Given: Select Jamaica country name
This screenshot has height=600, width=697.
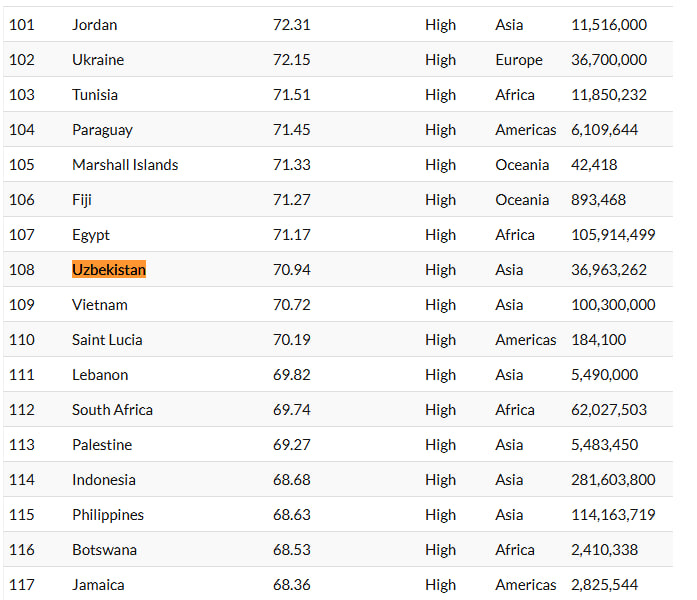Looking at the screenshot, I should (x=98, y=585).
